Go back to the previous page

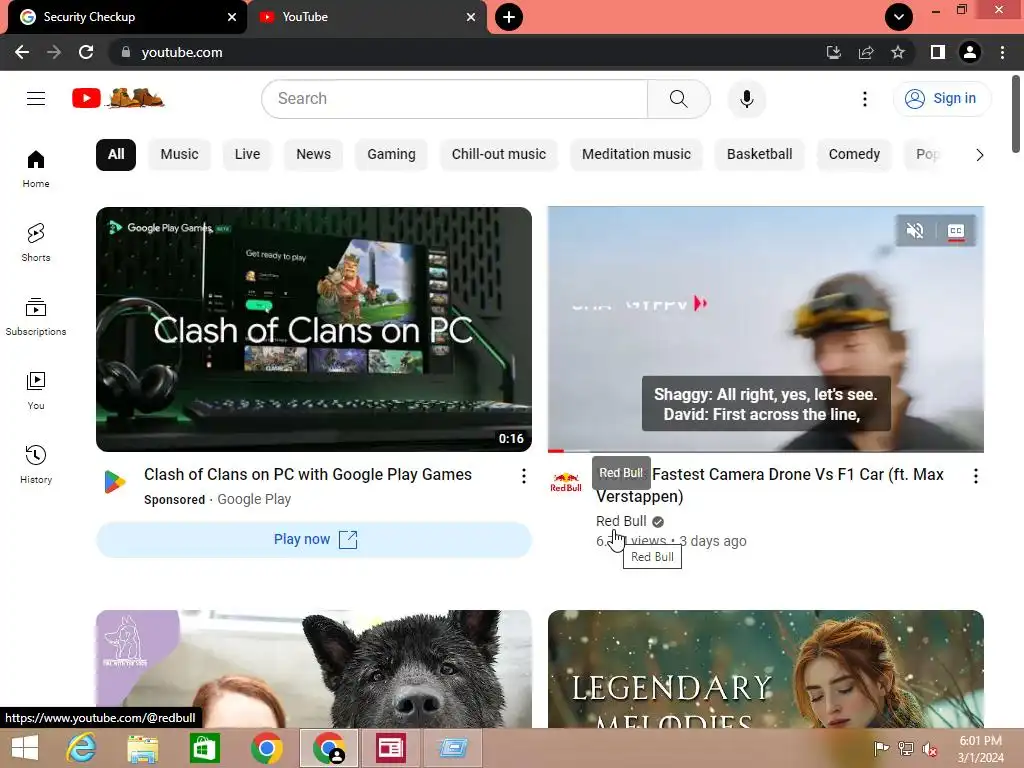(22, 52)
